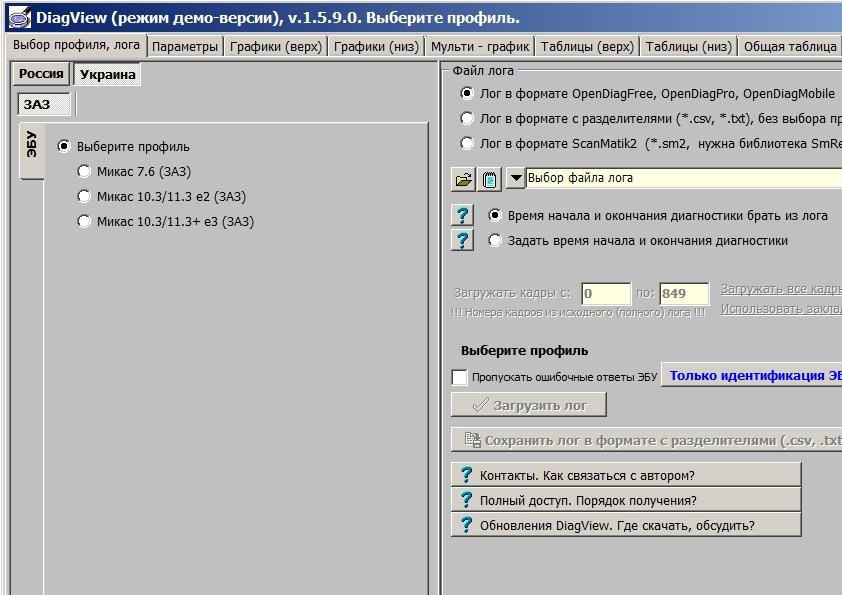Screen dimensions: 842x595
Task: Click the 'Загрузить лог' button
Action: coord(529,405)
